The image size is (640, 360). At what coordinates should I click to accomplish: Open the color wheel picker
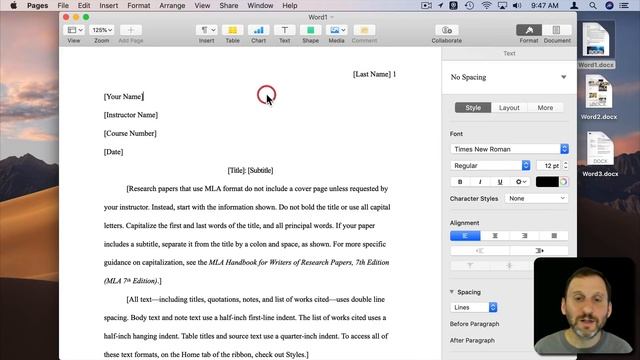pyautogui.click(x=564, y=182)
